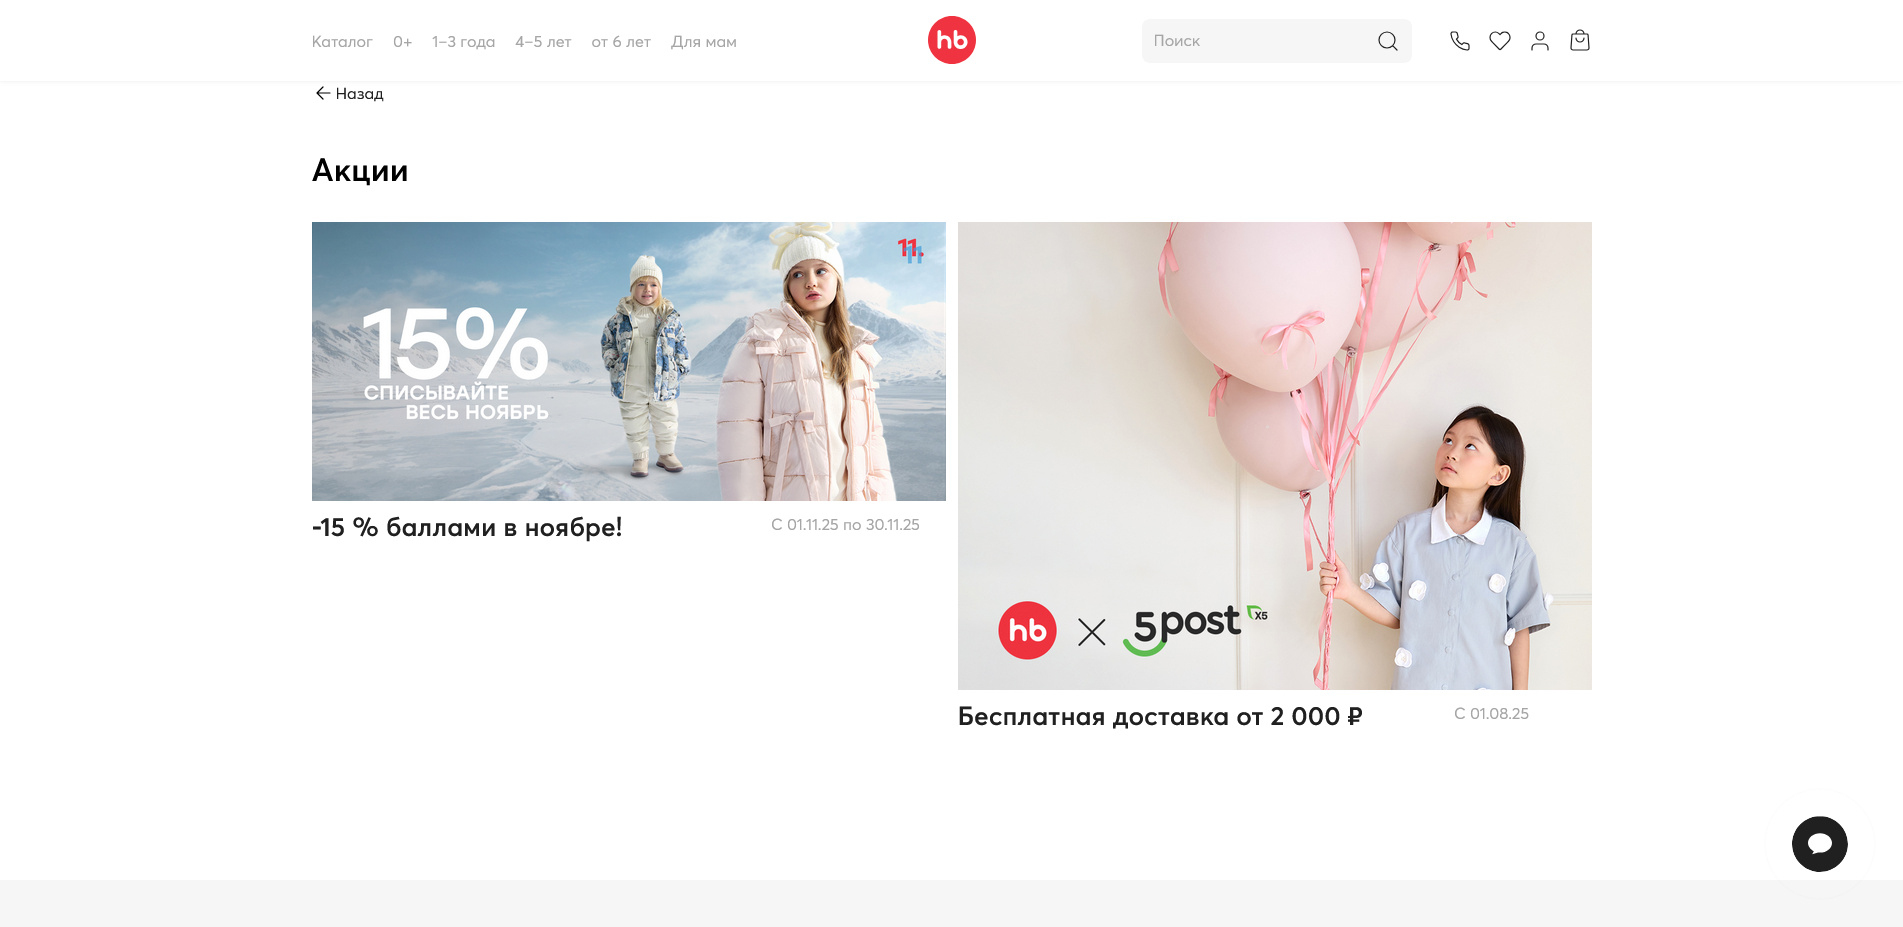The width and height of the screenshot is (1903, 927).
Task: Select the 1–3 года category
Action: (x=463, y=42)
